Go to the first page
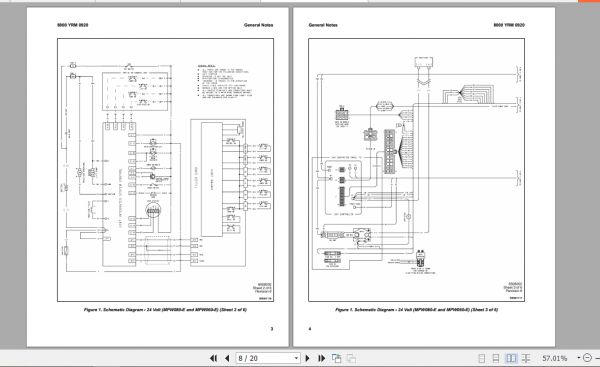The image size is (600, 367). (x=214, y=358)
